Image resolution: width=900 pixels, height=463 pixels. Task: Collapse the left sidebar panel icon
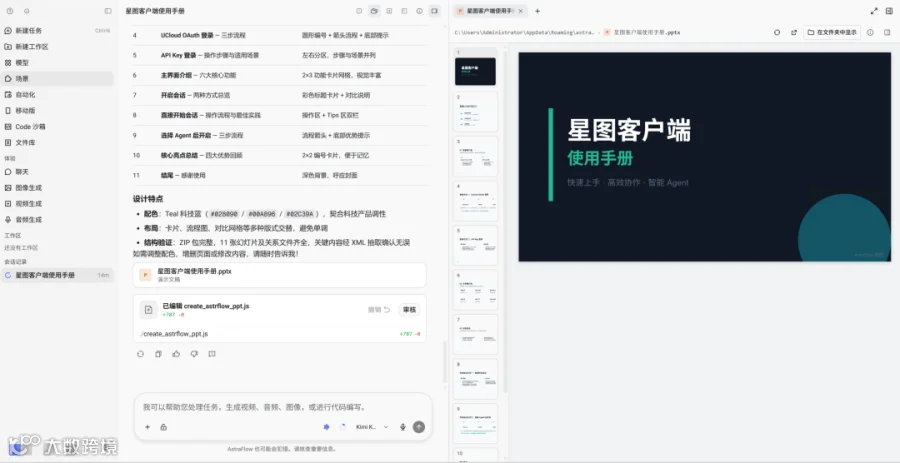point(108,11)
